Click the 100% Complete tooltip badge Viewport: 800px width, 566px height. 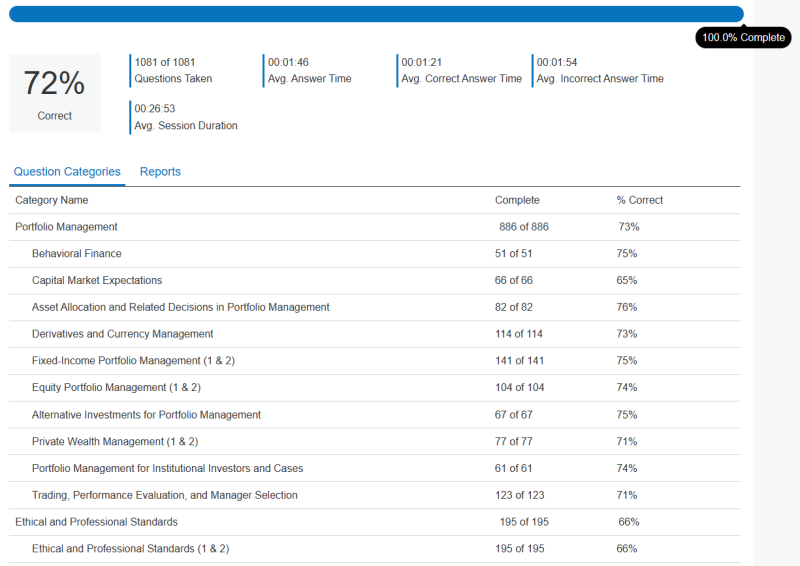(743, 37)
